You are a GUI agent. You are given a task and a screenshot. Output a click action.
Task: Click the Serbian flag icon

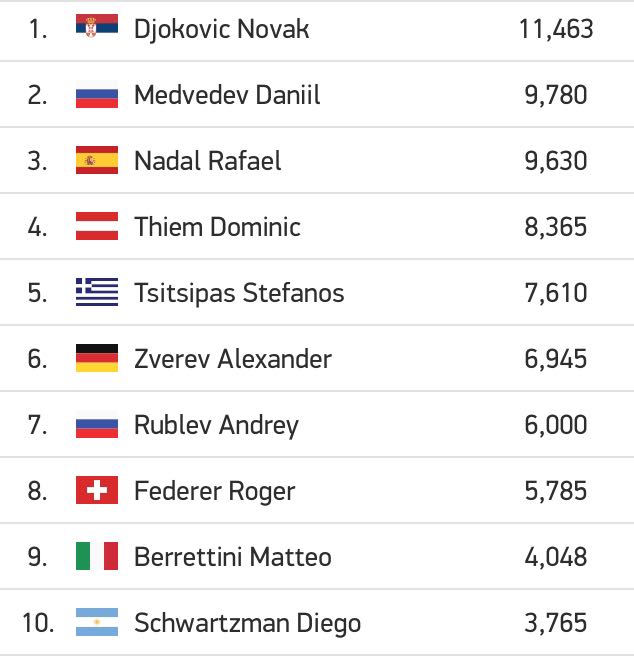pyautogui.click(x=97, y=26)
